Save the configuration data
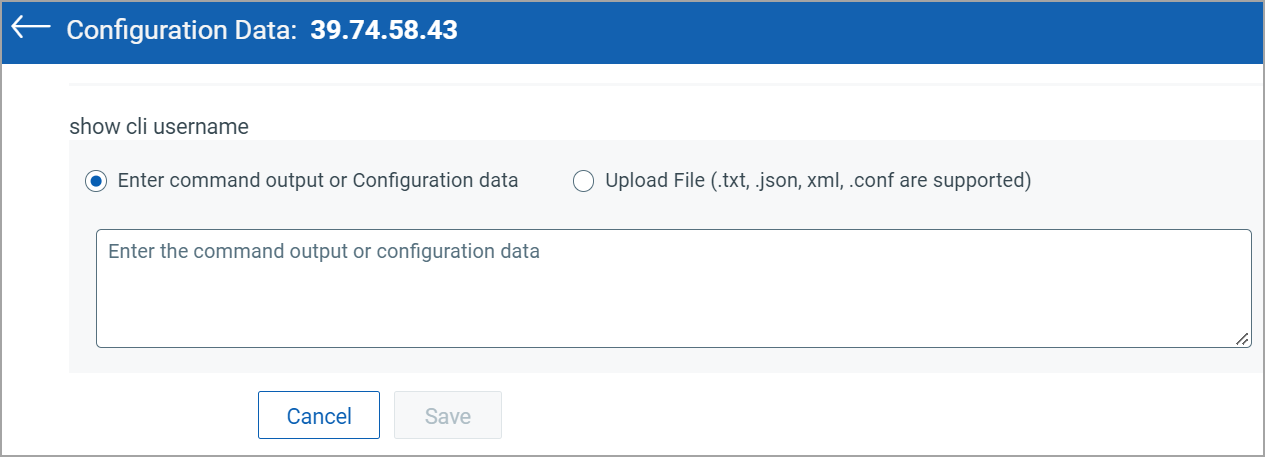 point(448,415)
